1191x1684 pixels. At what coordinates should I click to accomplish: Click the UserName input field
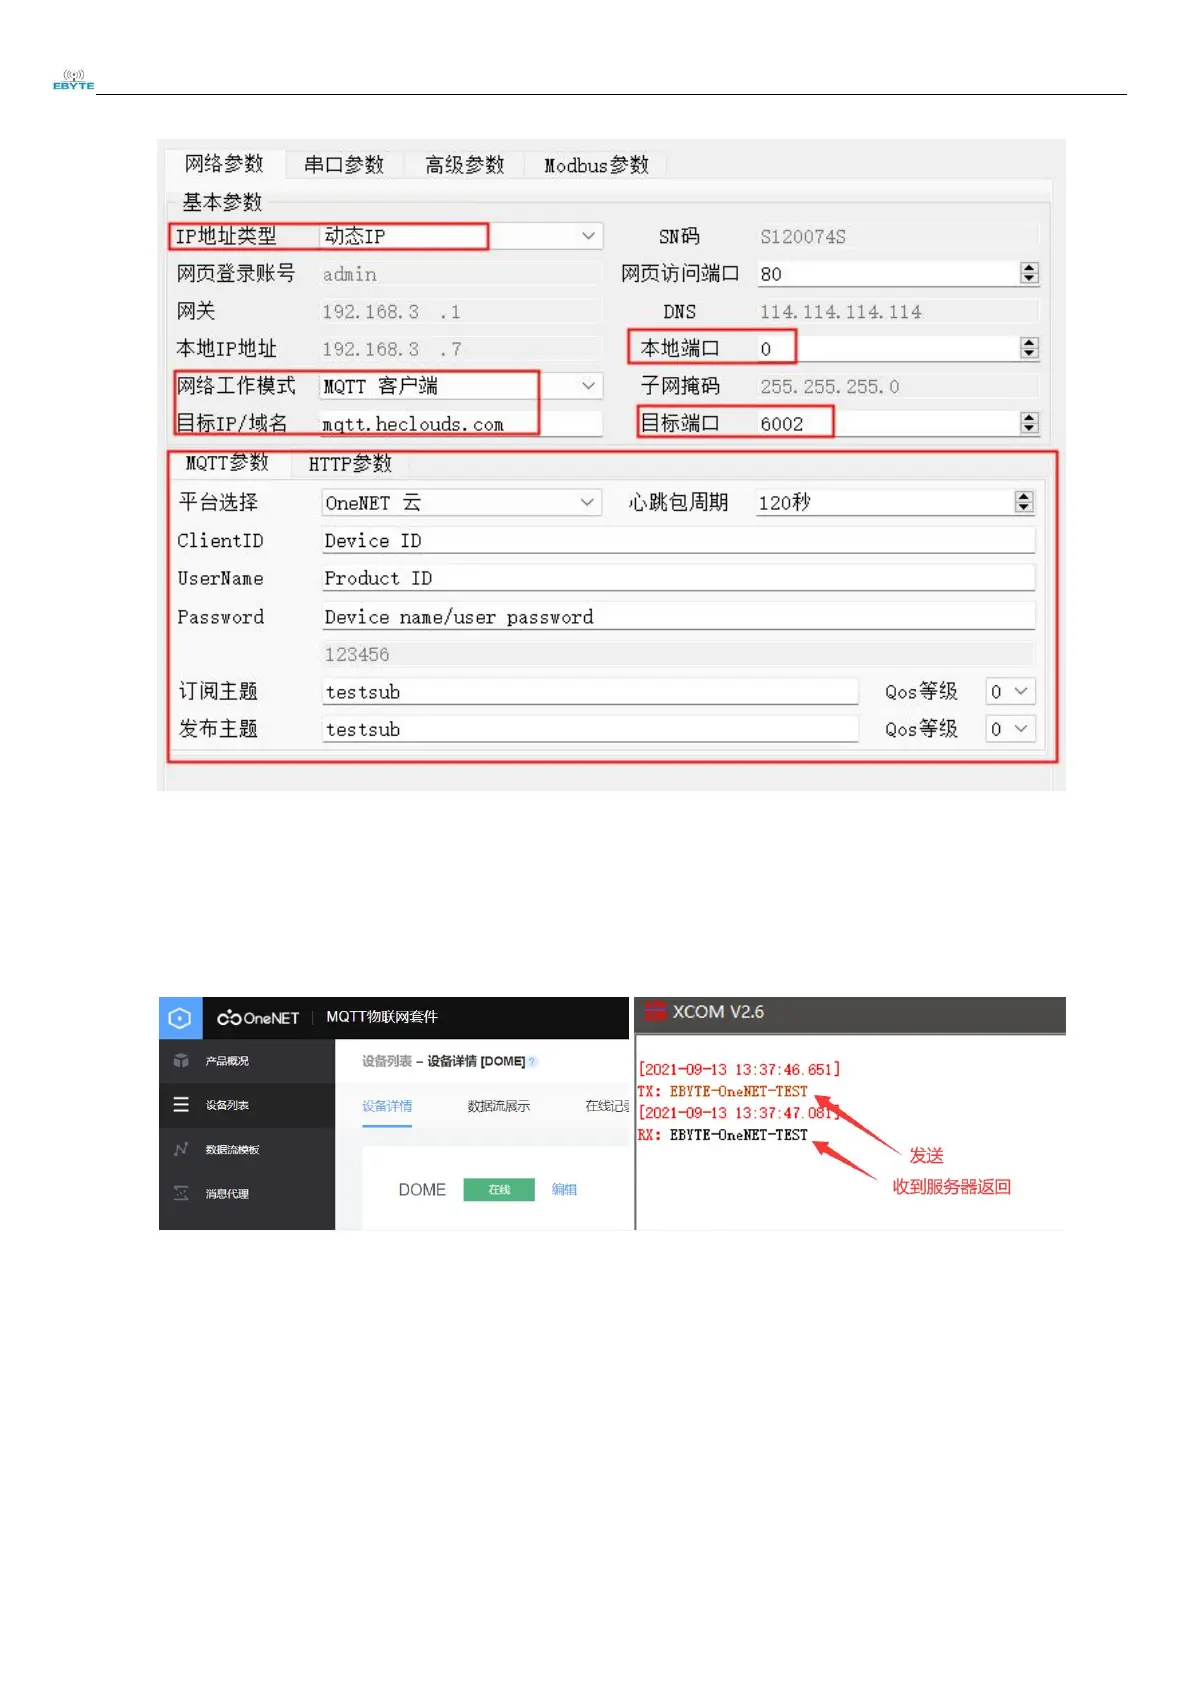(678, 578)
